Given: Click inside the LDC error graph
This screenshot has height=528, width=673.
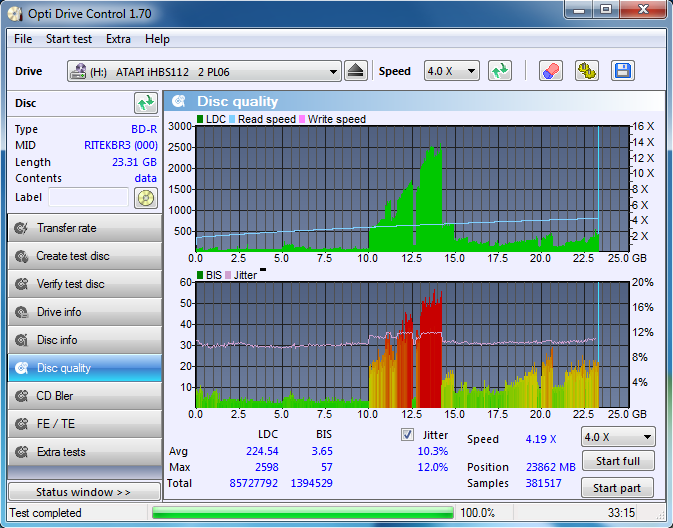Looking at the screenshot, I should [412, 188].
